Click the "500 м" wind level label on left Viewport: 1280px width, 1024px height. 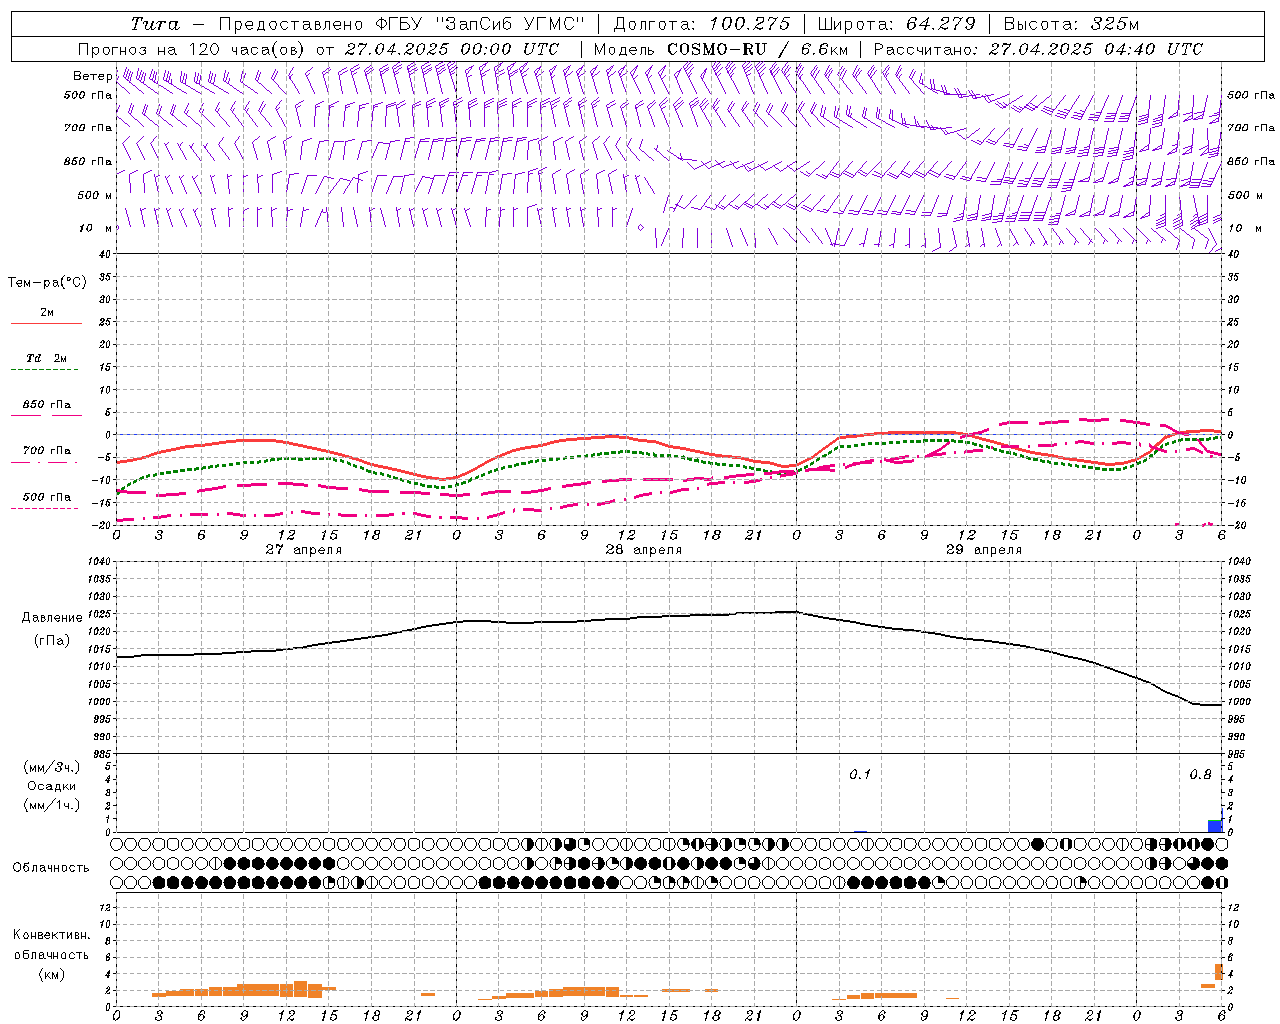96,196
